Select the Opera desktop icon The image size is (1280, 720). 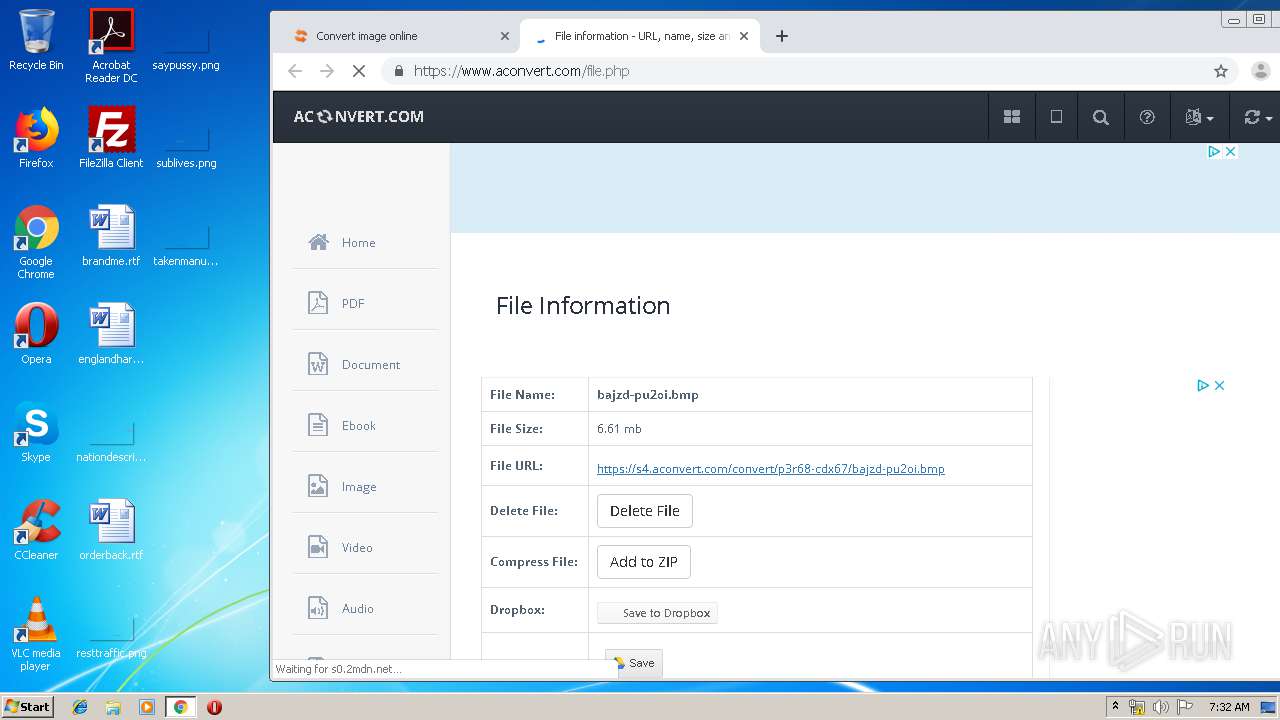(36, 334)
